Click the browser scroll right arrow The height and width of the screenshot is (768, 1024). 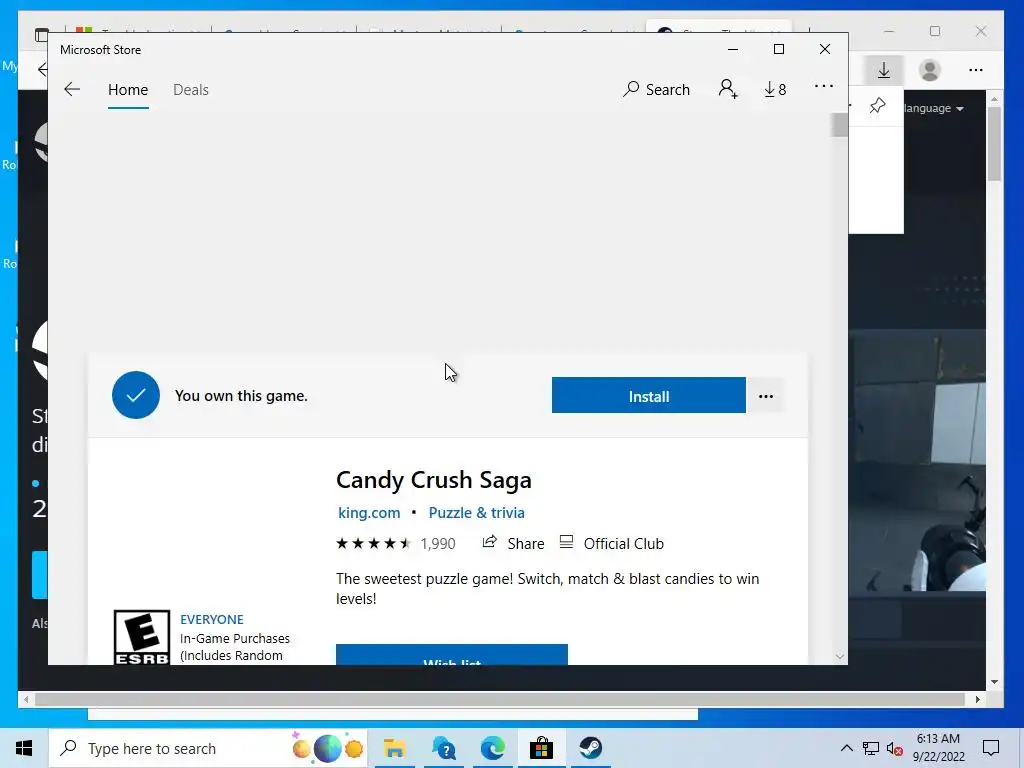tap(978, 699)
